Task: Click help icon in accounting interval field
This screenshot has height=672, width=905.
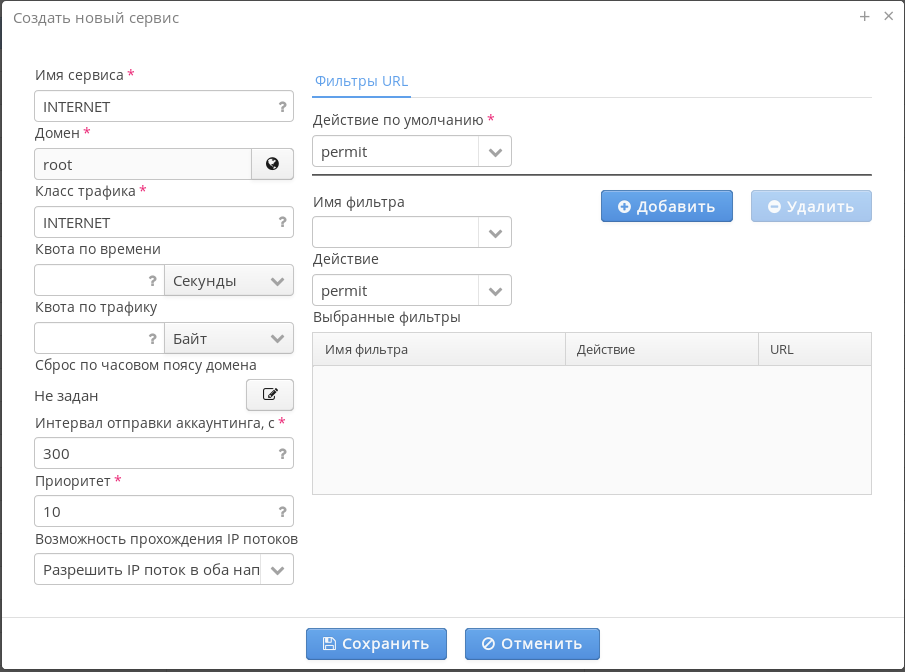Action: click(282, 453)
